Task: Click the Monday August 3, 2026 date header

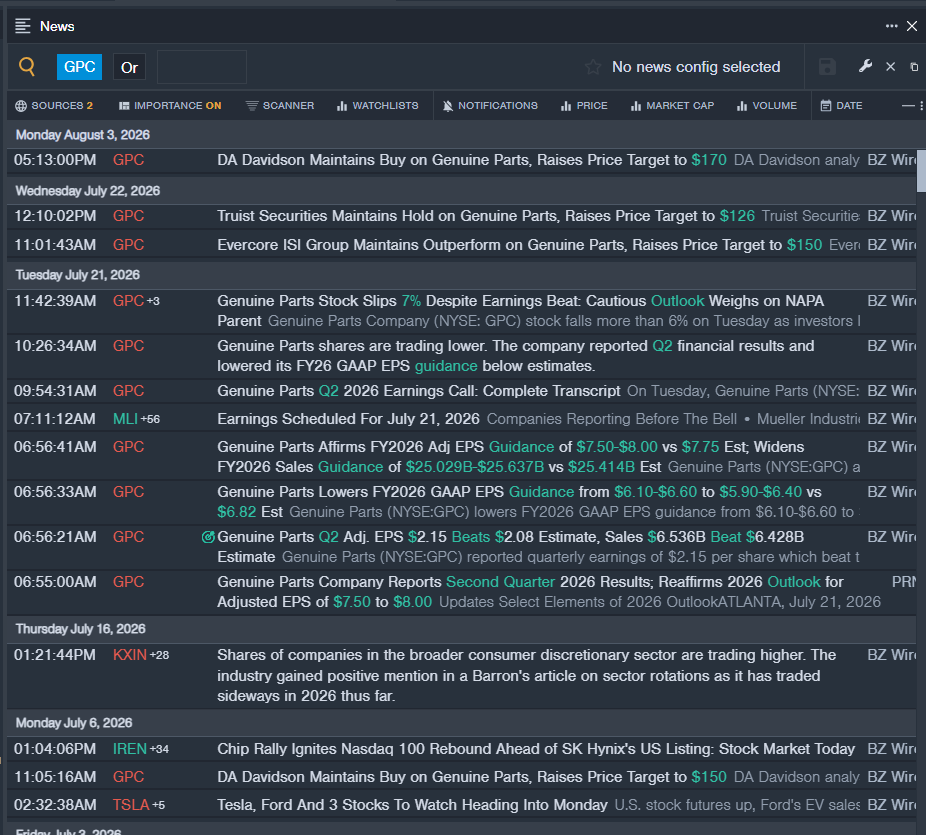Action: tap(83, 135)
